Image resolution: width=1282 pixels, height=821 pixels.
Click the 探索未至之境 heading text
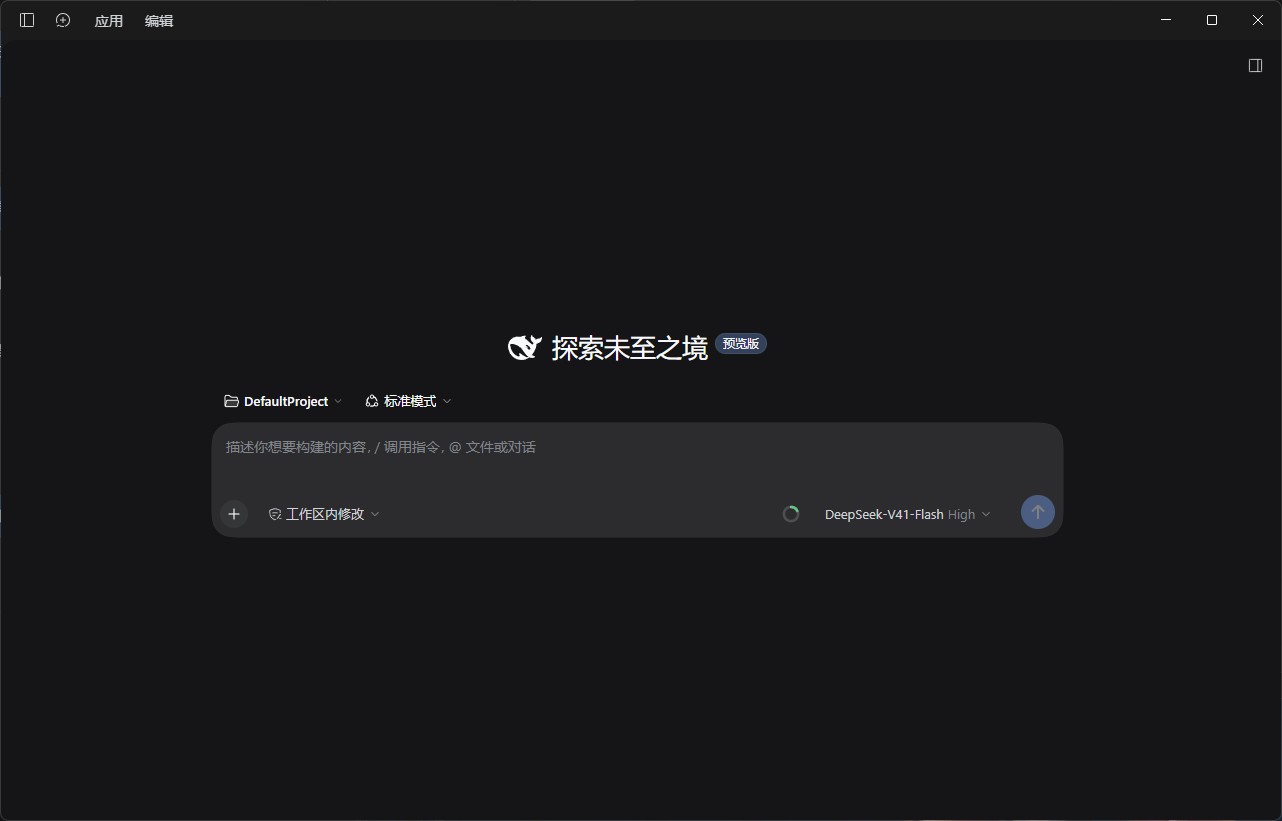(630, 348)
